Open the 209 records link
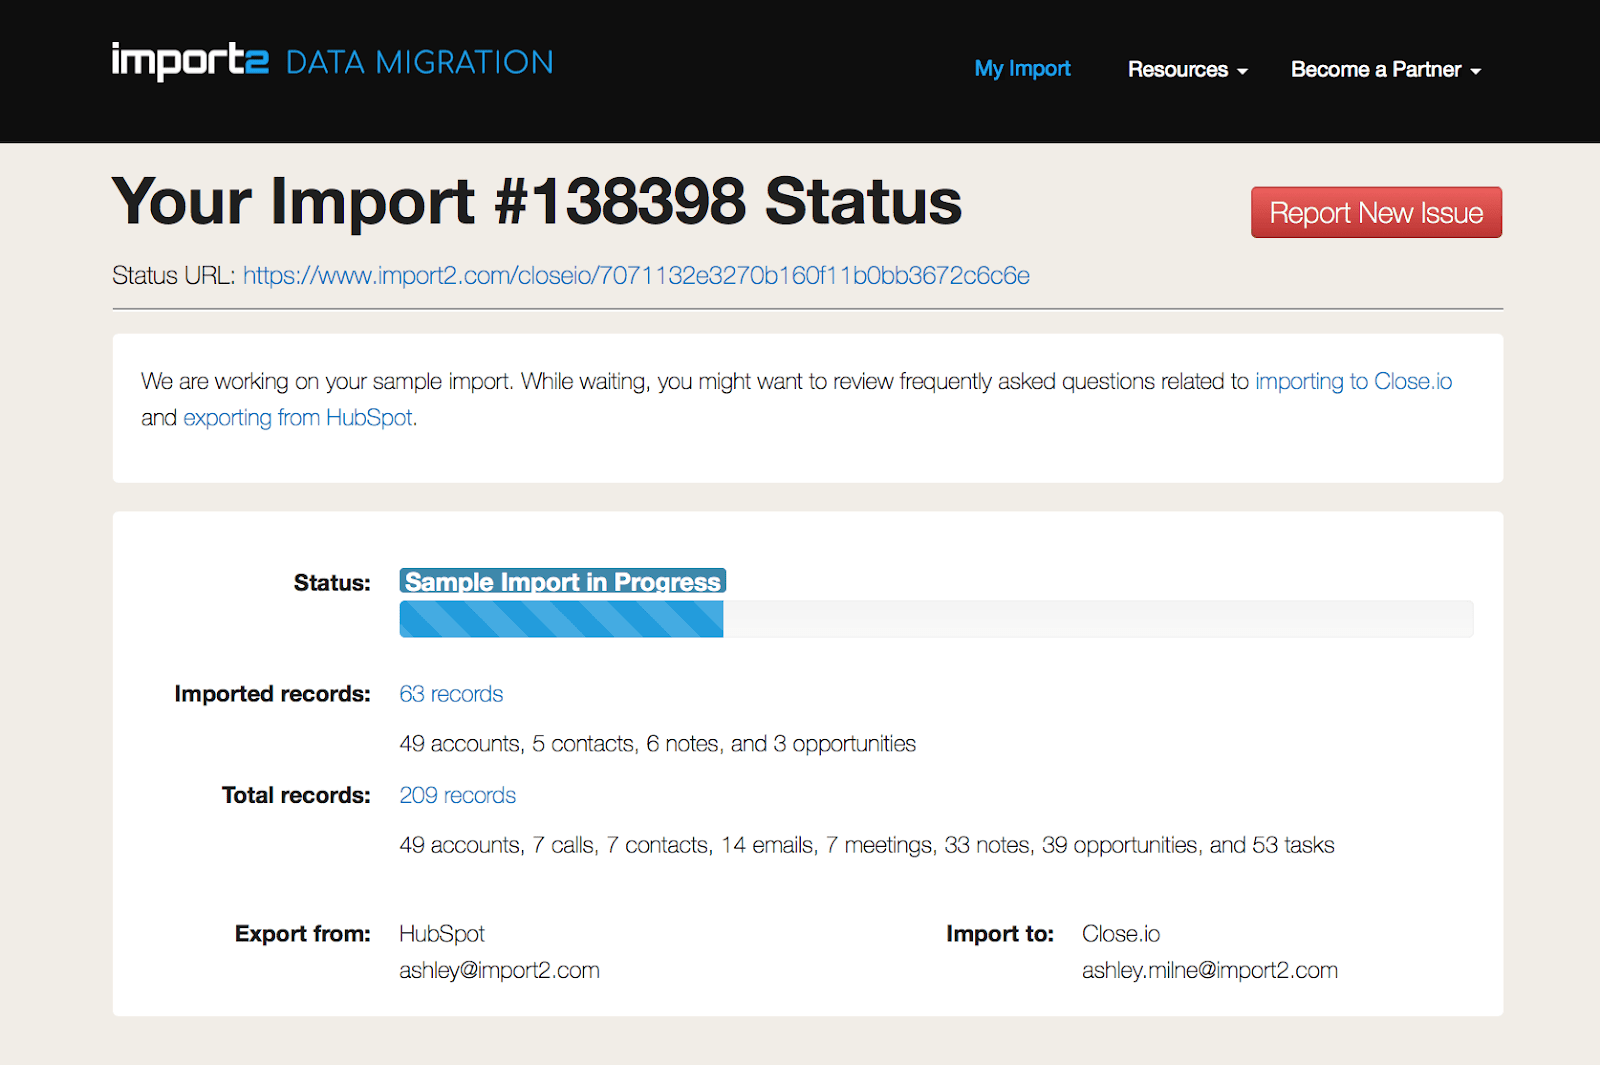The image size is (1600, 1065). [x=457, y=795]
